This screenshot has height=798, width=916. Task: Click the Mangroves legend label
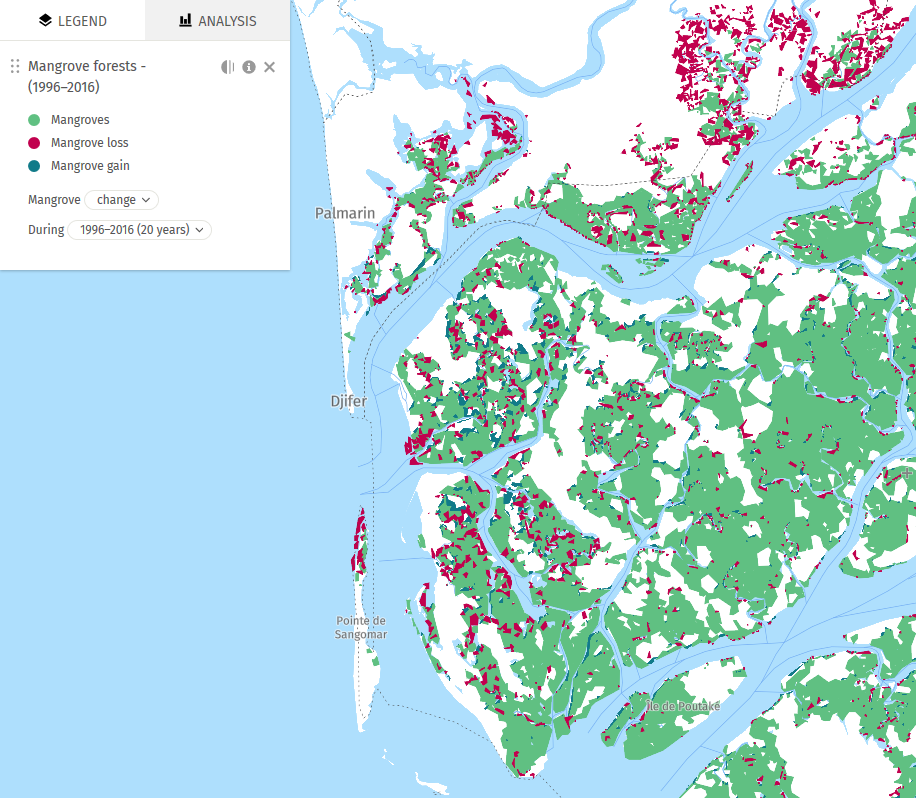tap(80, 120)
